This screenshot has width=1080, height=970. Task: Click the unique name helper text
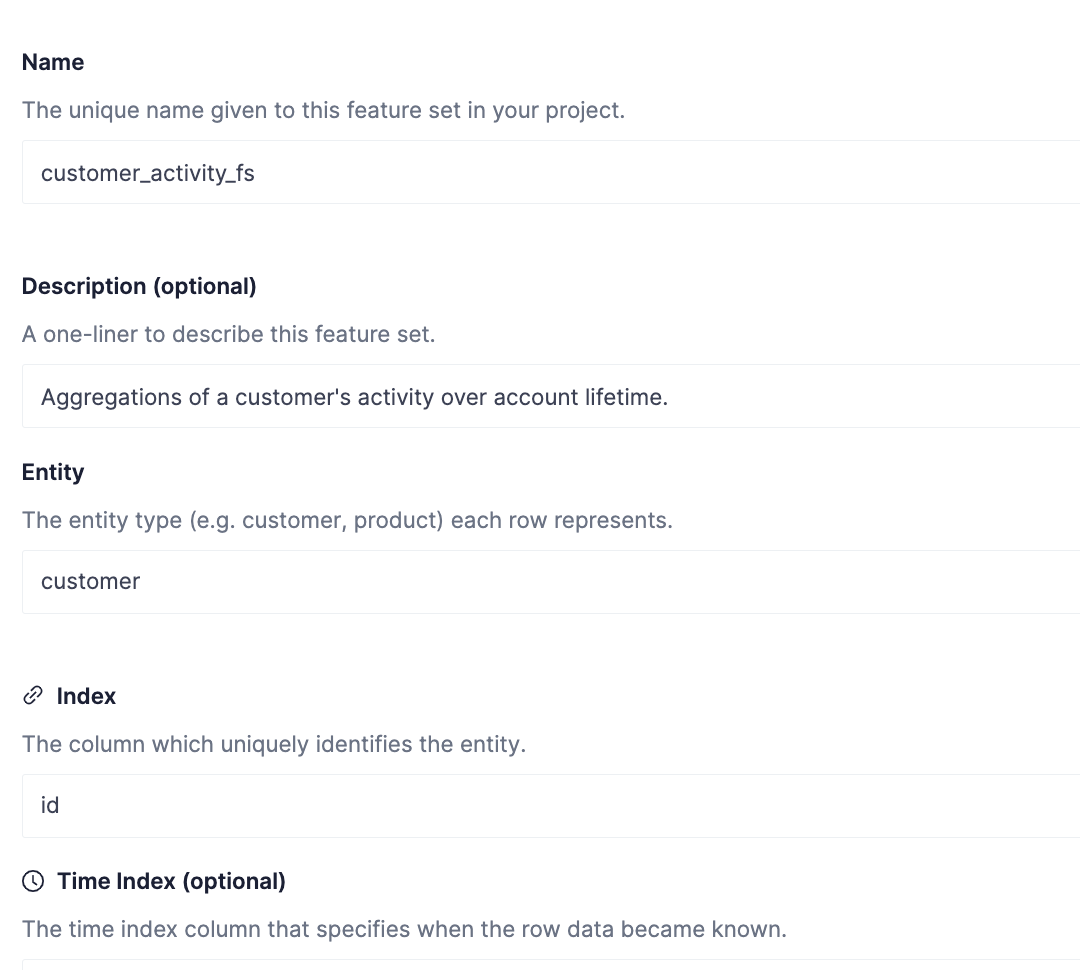pyautogui.click(x=324, y=110)
